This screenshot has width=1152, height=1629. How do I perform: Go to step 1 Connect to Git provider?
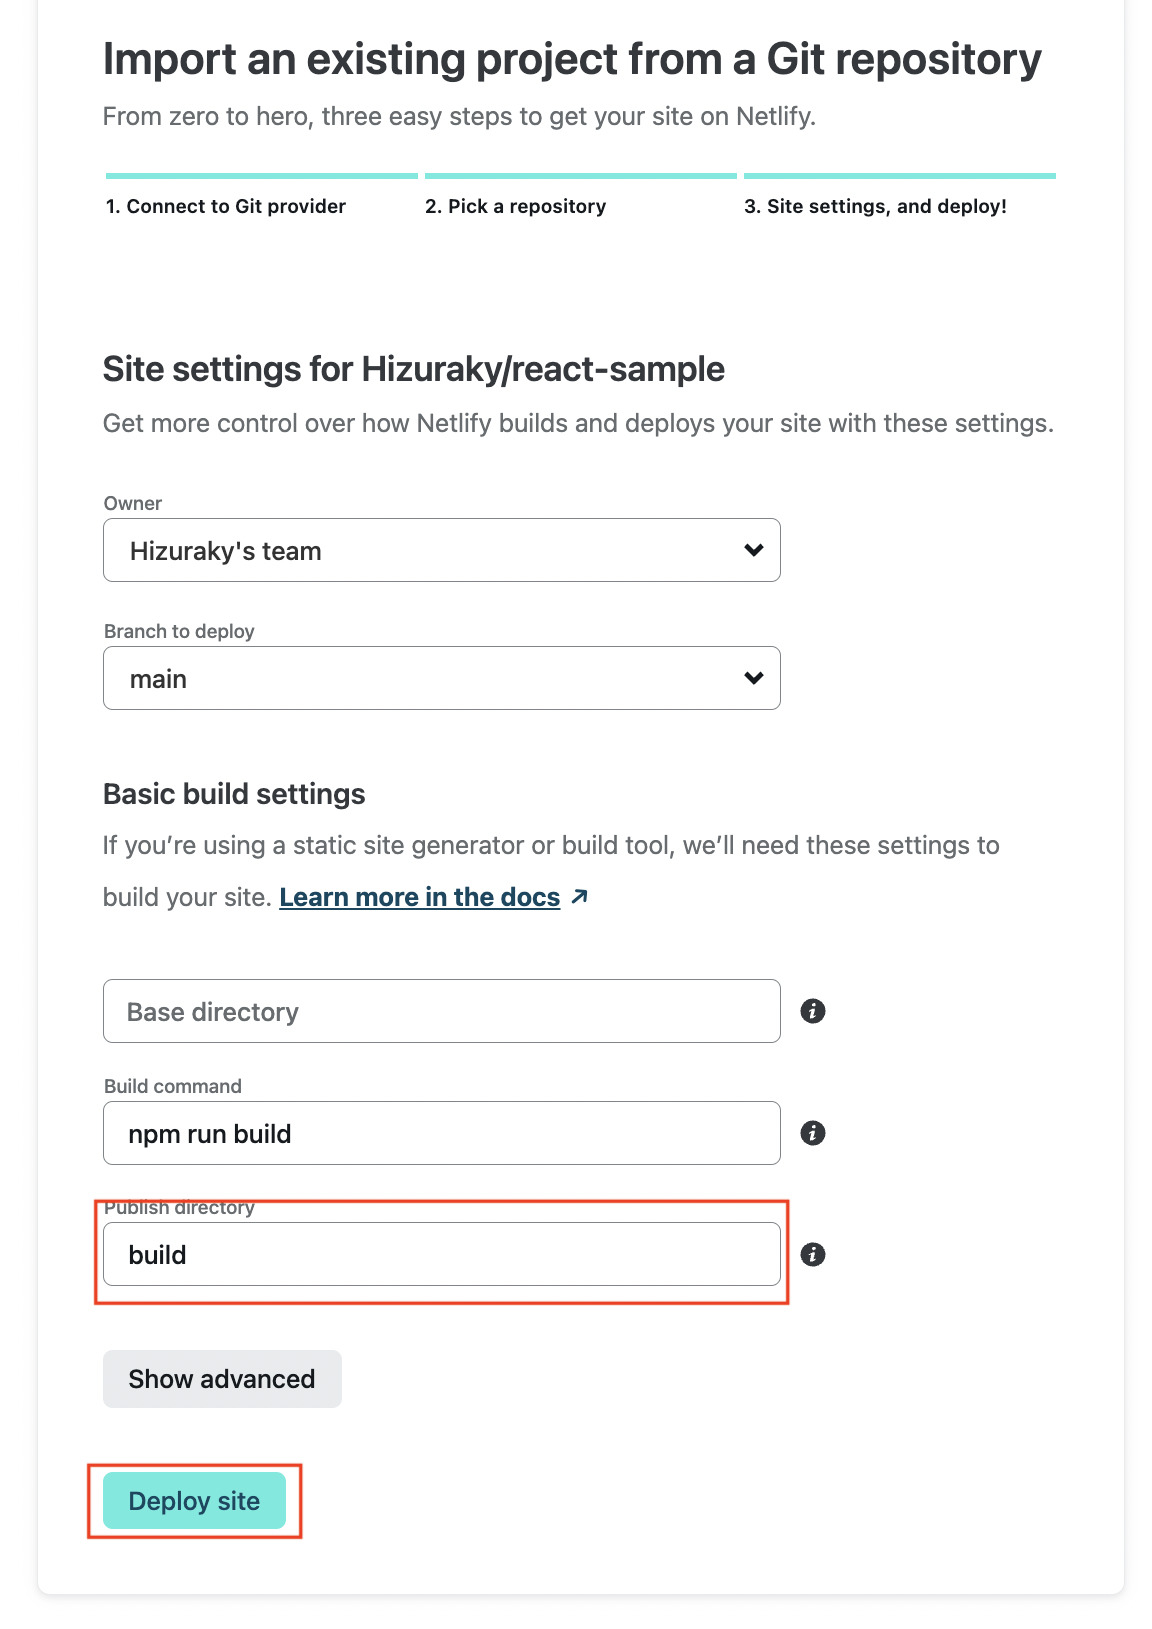point(226,206)
